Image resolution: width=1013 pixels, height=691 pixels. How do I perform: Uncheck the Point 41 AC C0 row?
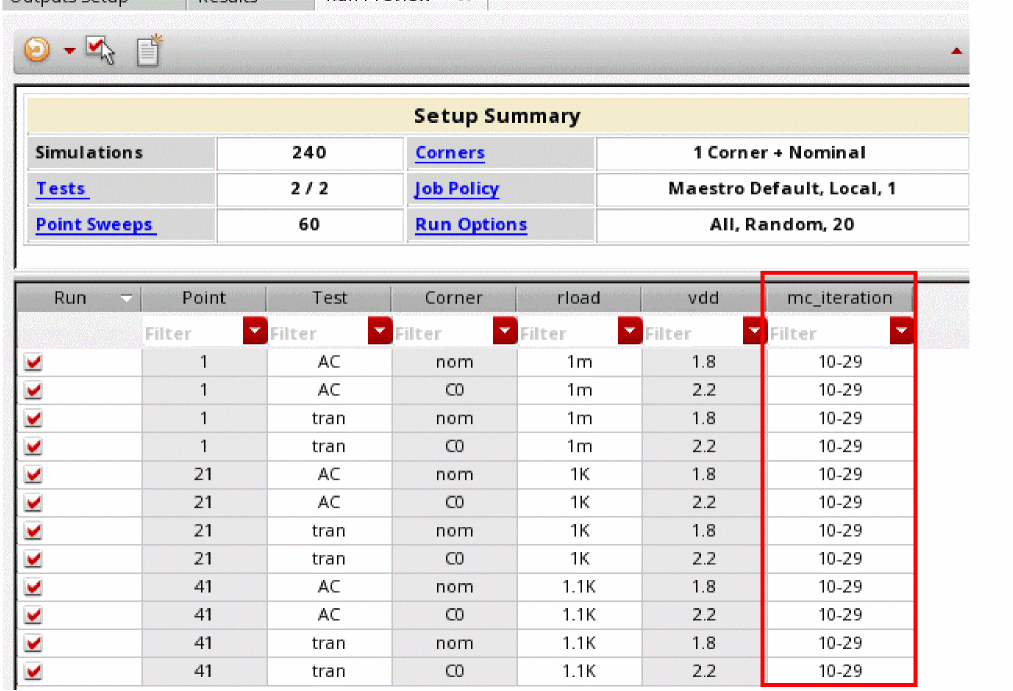[x=34, y=615]
